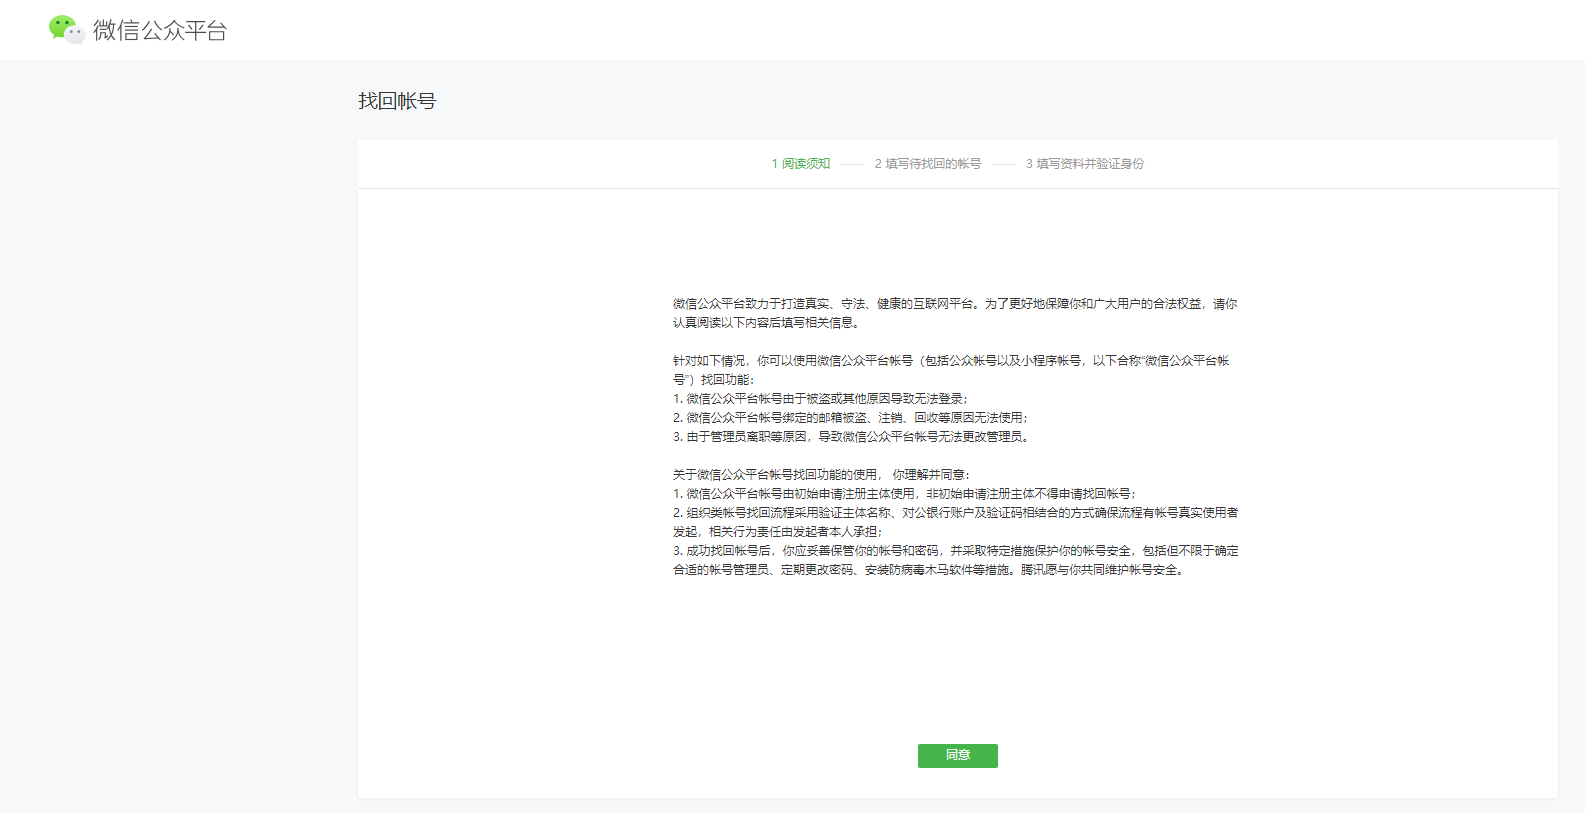Click the line 由于被盗或其他原因导致无法登录
The width and height of the screenshot is (1585, 813).
[820, 399]
